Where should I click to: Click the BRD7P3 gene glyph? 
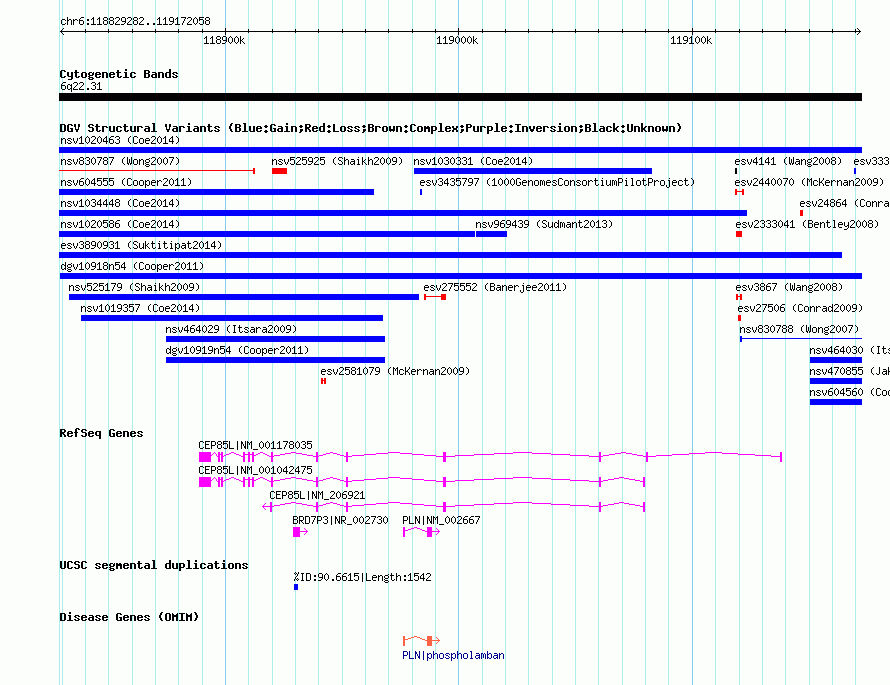(x=300, y=532)
